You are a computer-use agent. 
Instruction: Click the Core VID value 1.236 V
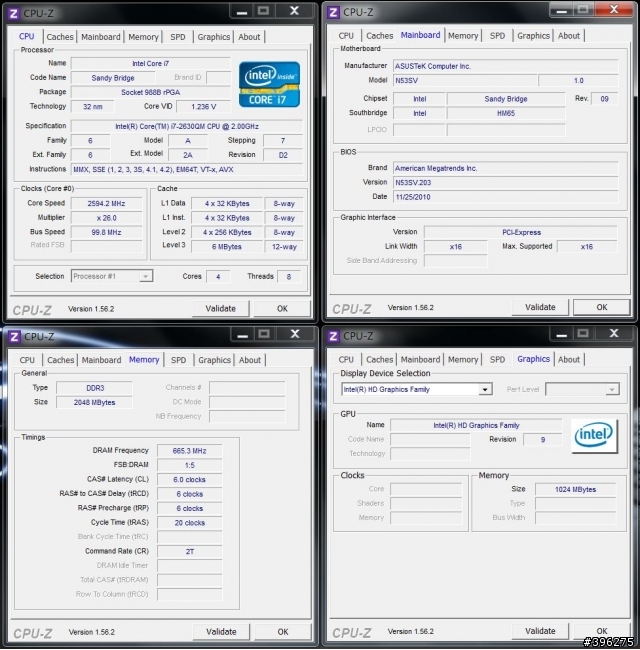[204, 107]
